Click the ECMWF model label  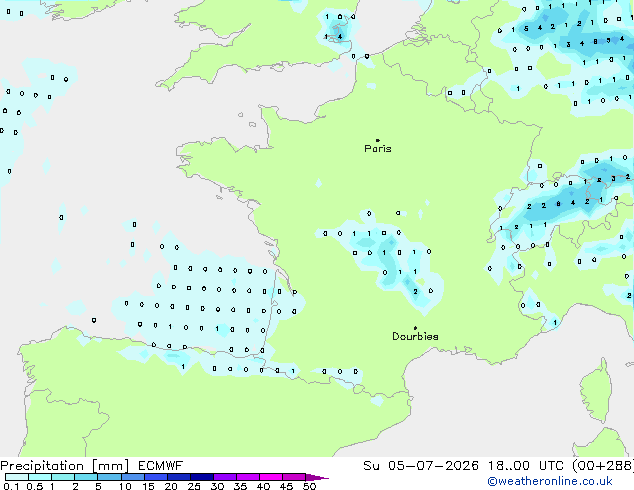pyautogui.click(x=161, y=466)
